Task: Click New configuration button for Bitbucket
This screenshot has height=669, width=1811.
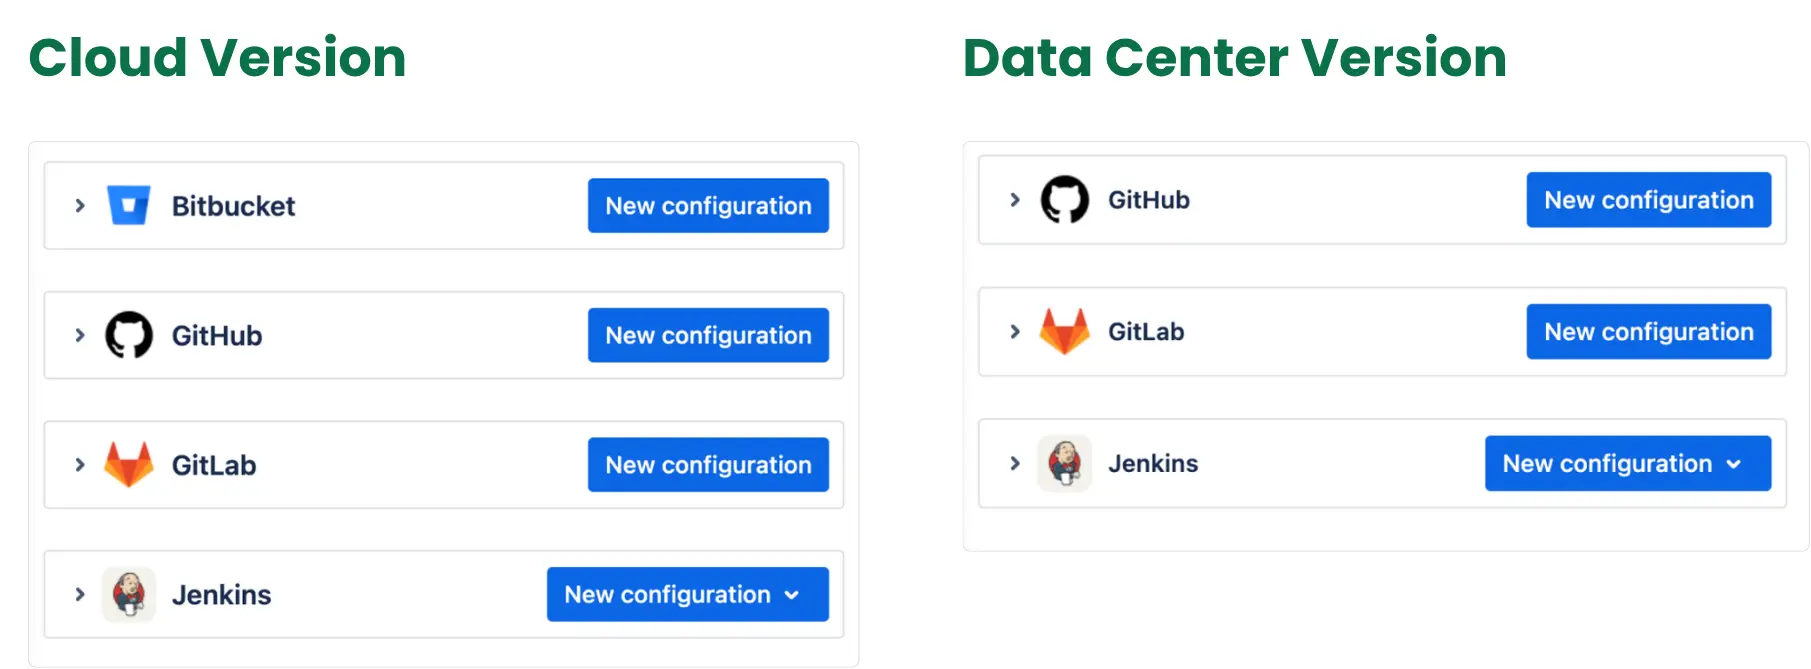Action: point(708,205)
